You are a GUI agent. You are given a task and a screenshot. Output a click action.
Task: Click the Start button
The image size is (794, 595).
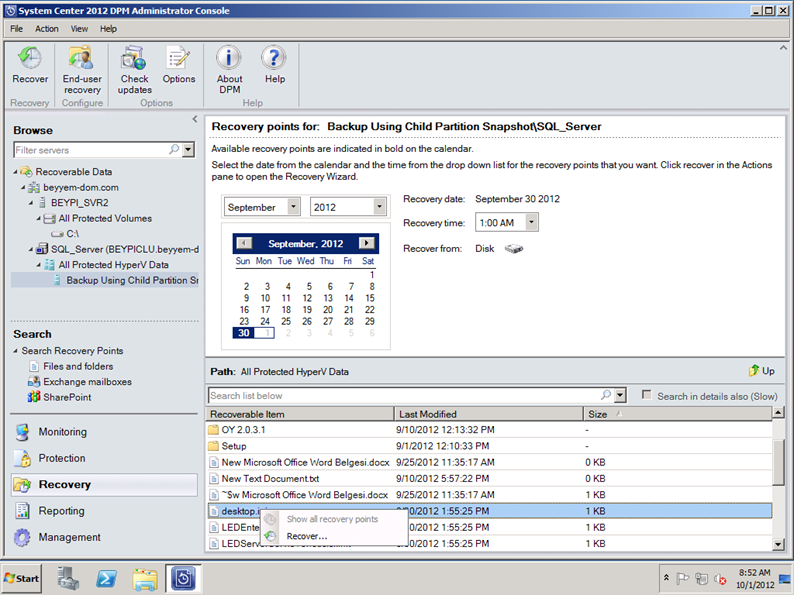point(22,578)
